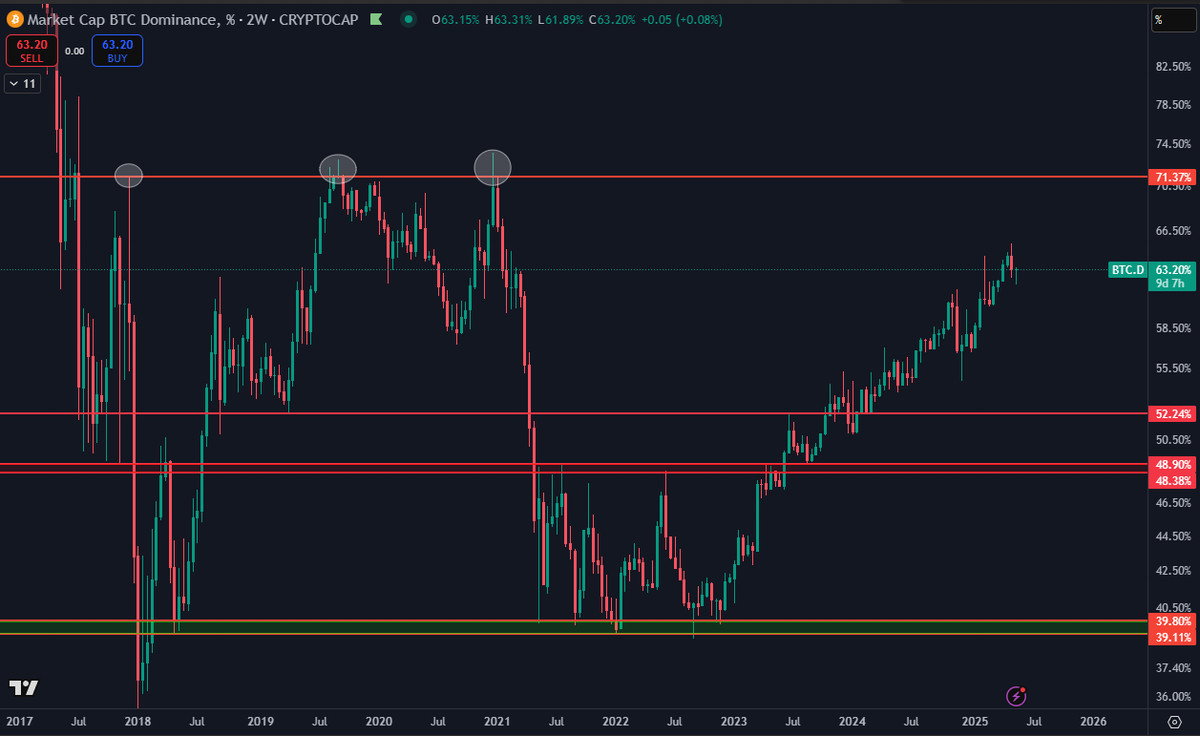The width and height of the screenshot is (1200, 736).
Task: Click the 74.50% price axis label
Action: [x=1173, y=144]
